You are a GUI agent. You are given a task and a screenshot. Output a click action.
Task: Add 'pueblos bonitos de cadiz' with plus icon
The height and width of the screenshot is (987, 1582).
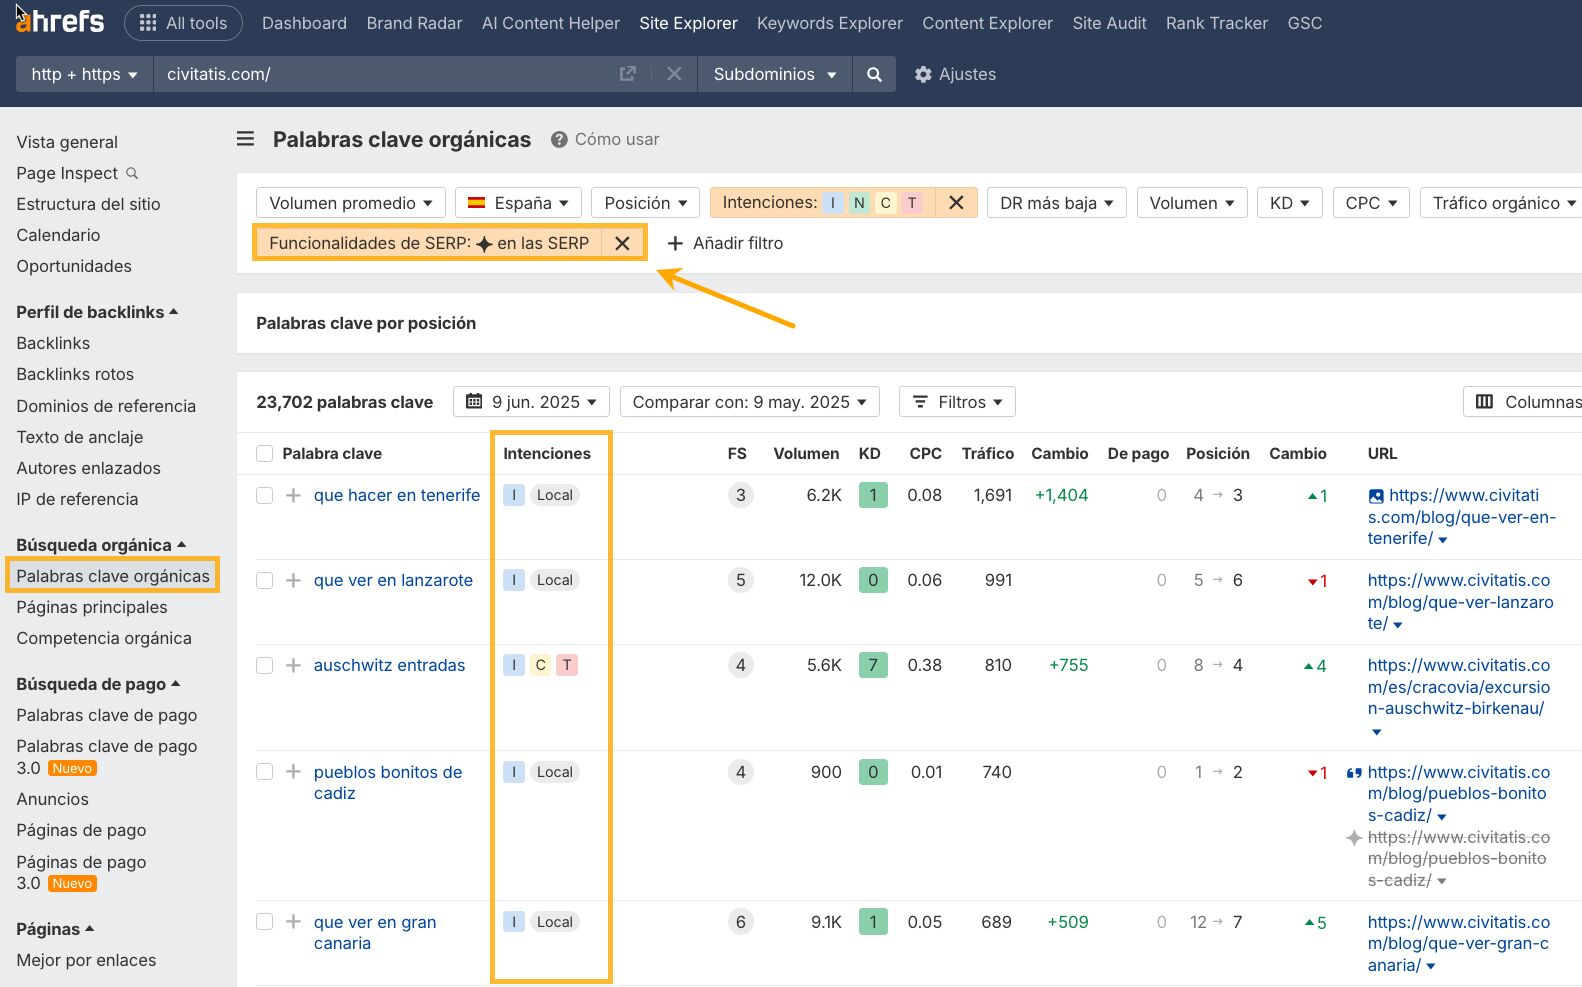(293, 772)
